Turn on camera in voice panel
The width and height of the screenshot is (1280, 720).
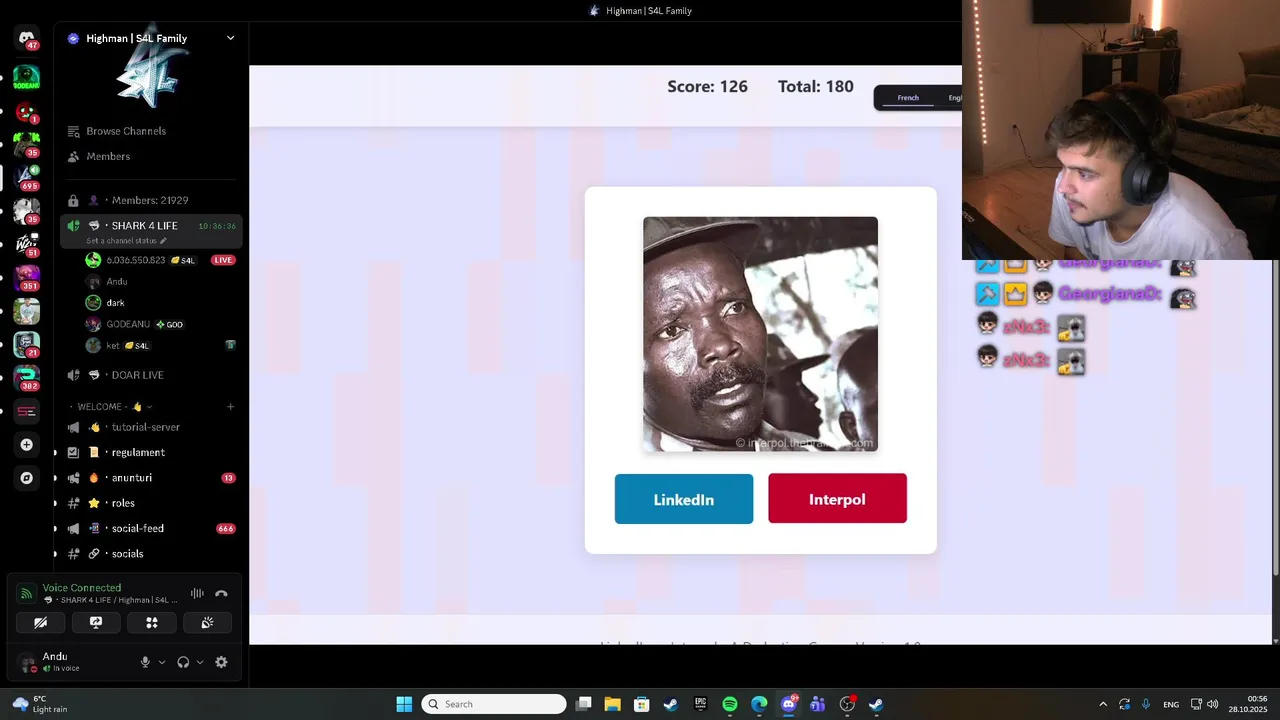click(x=40, y=622)
